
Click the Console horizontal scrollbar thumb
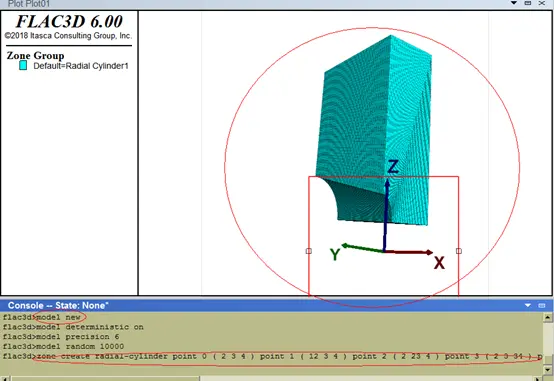105,379
